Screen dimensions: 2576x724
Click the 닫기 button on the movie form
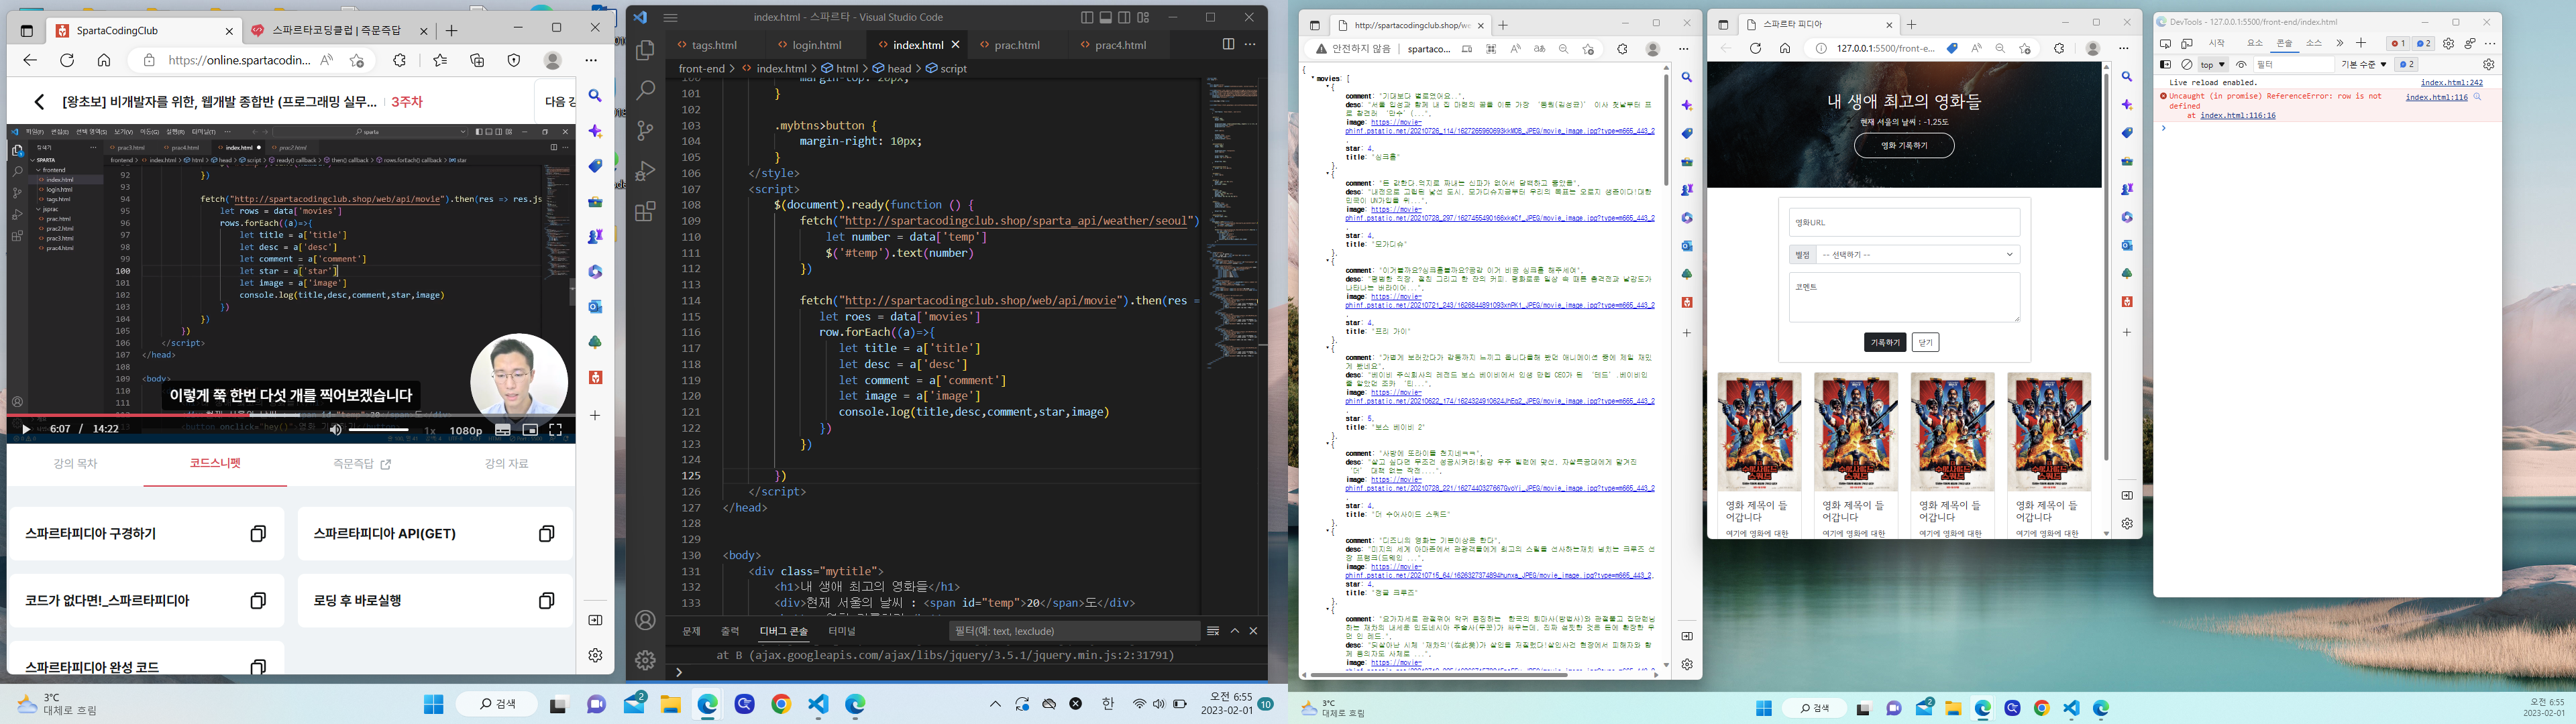coord(1925,343)
